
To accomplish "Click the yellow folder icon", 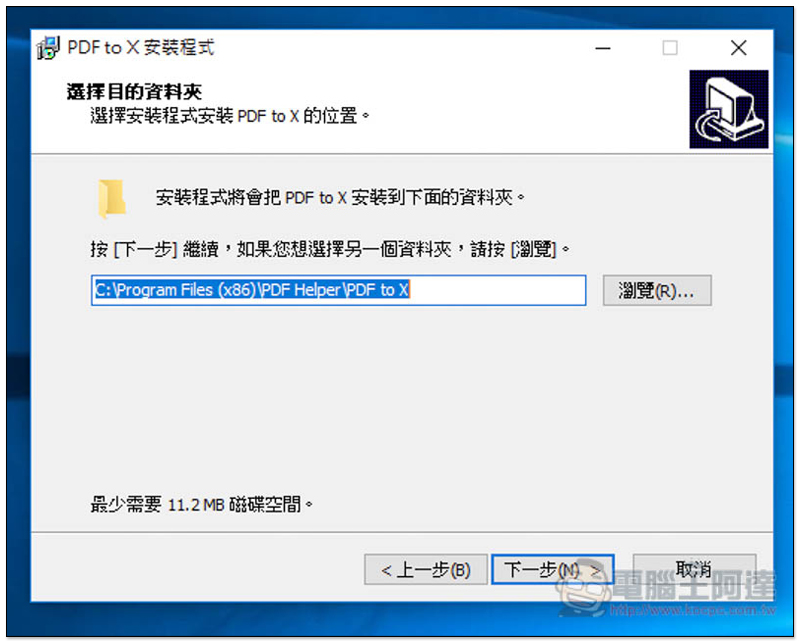I will tap(111, 198).
